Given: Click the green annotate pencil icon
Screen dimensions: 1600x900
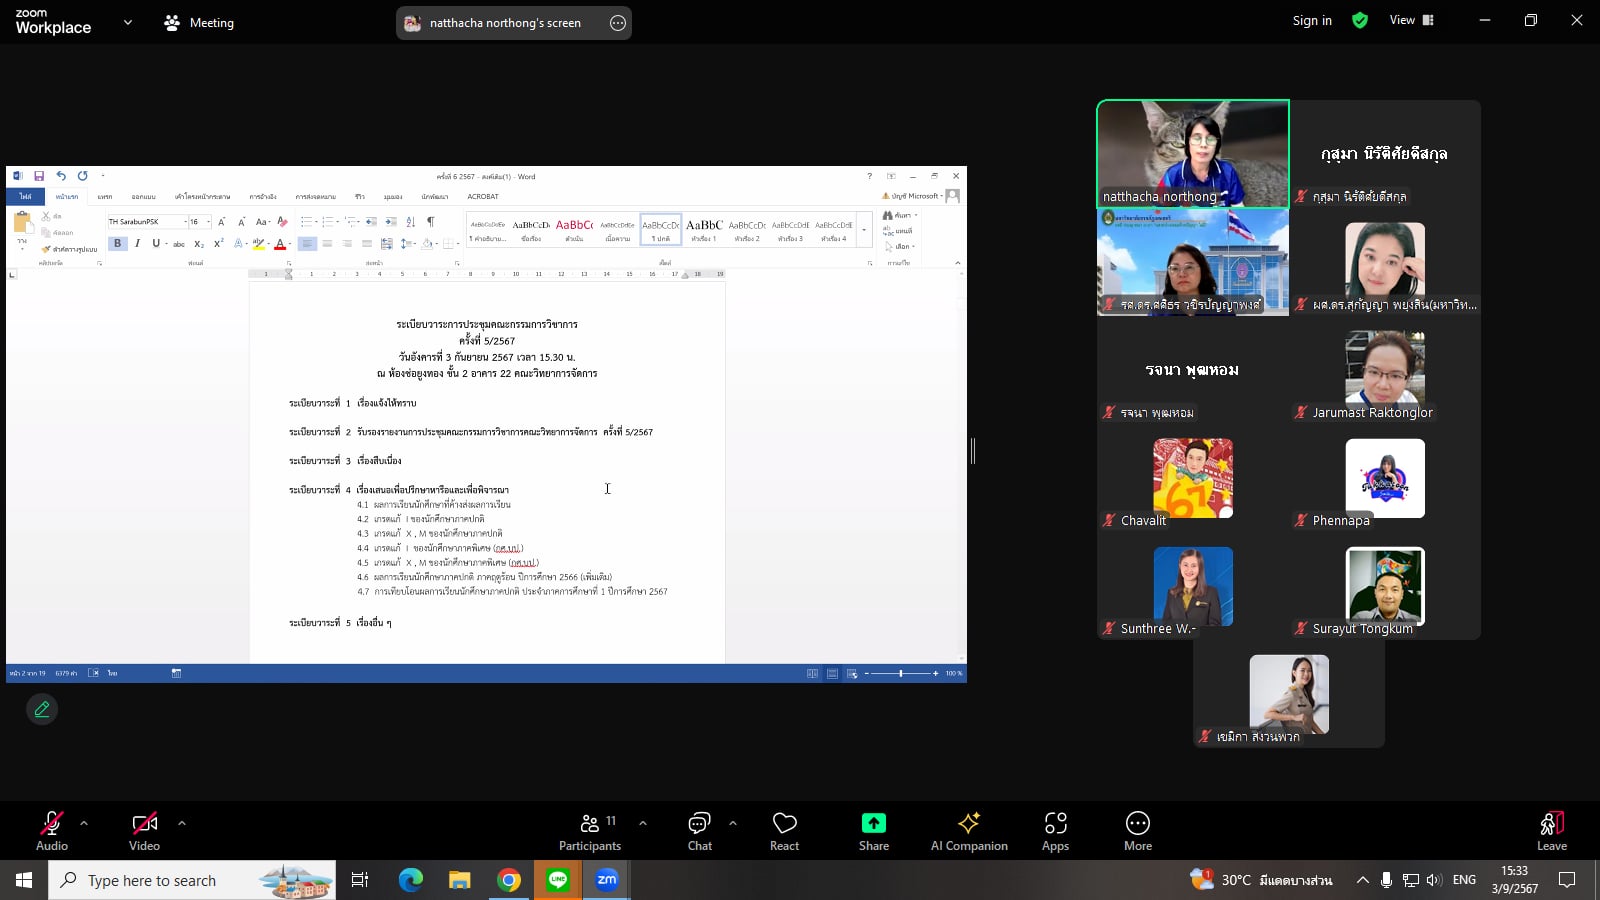Looking at the screenshot, I should coord(42,709).
